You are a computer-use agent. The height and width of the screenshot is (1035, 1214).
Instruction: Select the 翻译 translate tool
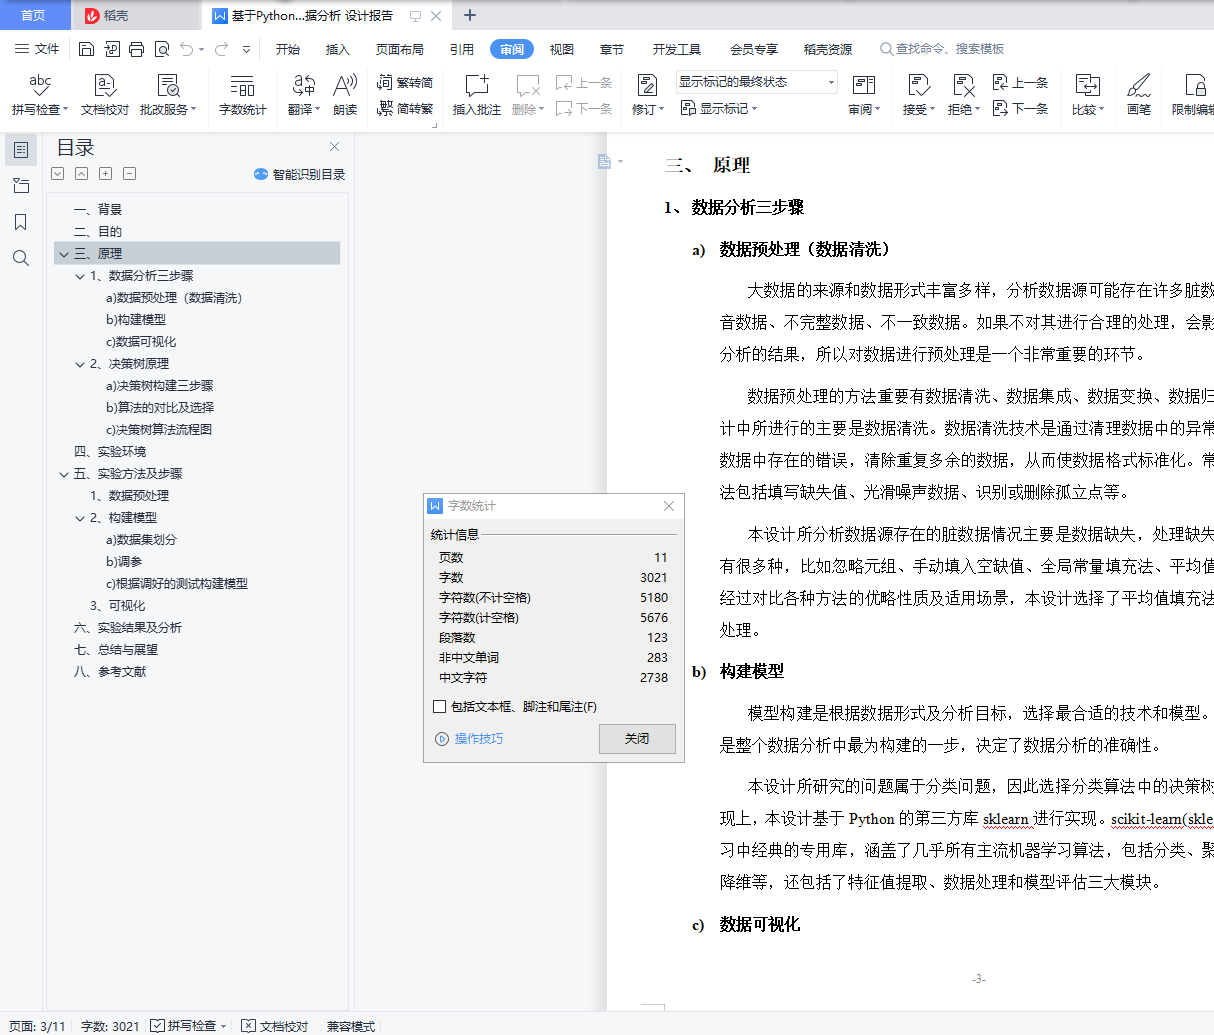[x=302, y=95]
